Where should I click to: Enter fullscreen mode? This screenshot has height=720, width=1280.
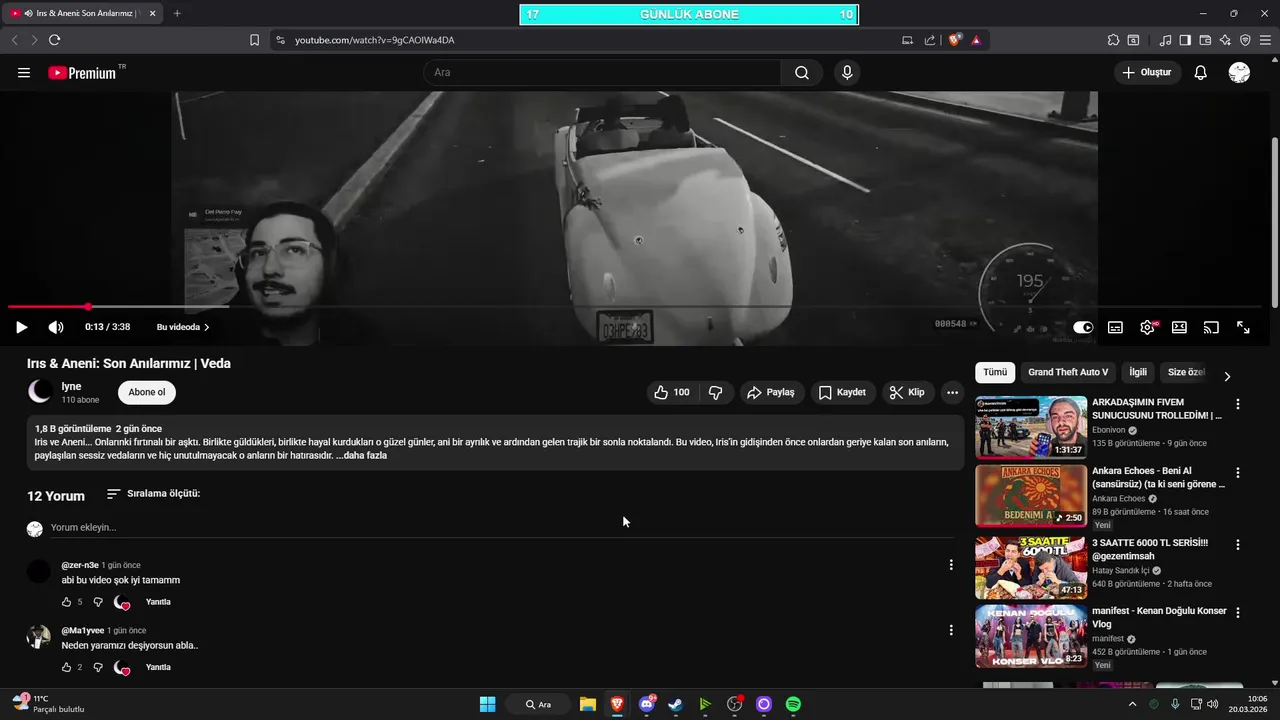[1243, 327]
